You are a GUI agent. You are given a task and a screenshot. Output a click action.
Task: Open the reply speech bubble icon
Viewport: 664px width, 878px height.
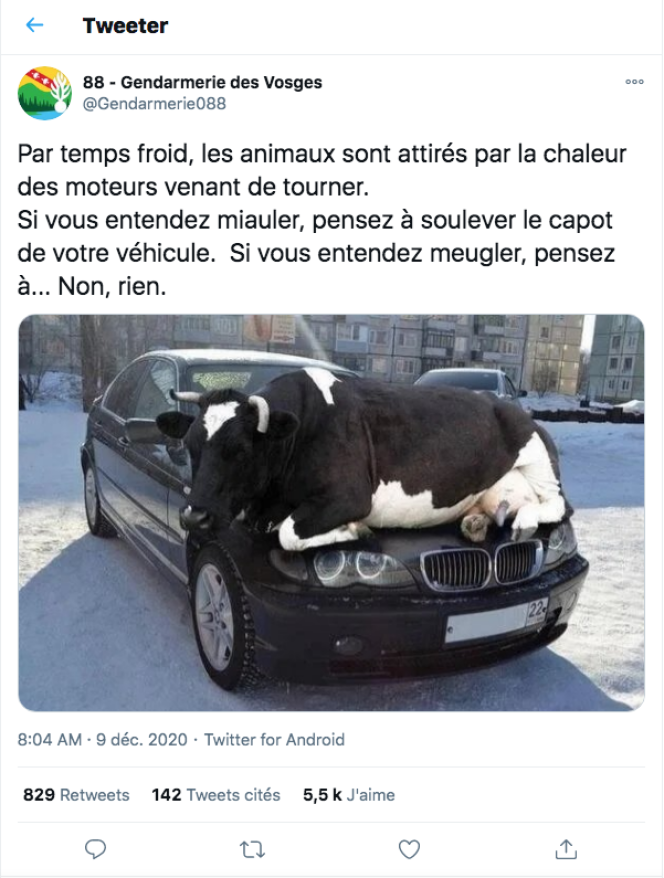click(95, 849)
